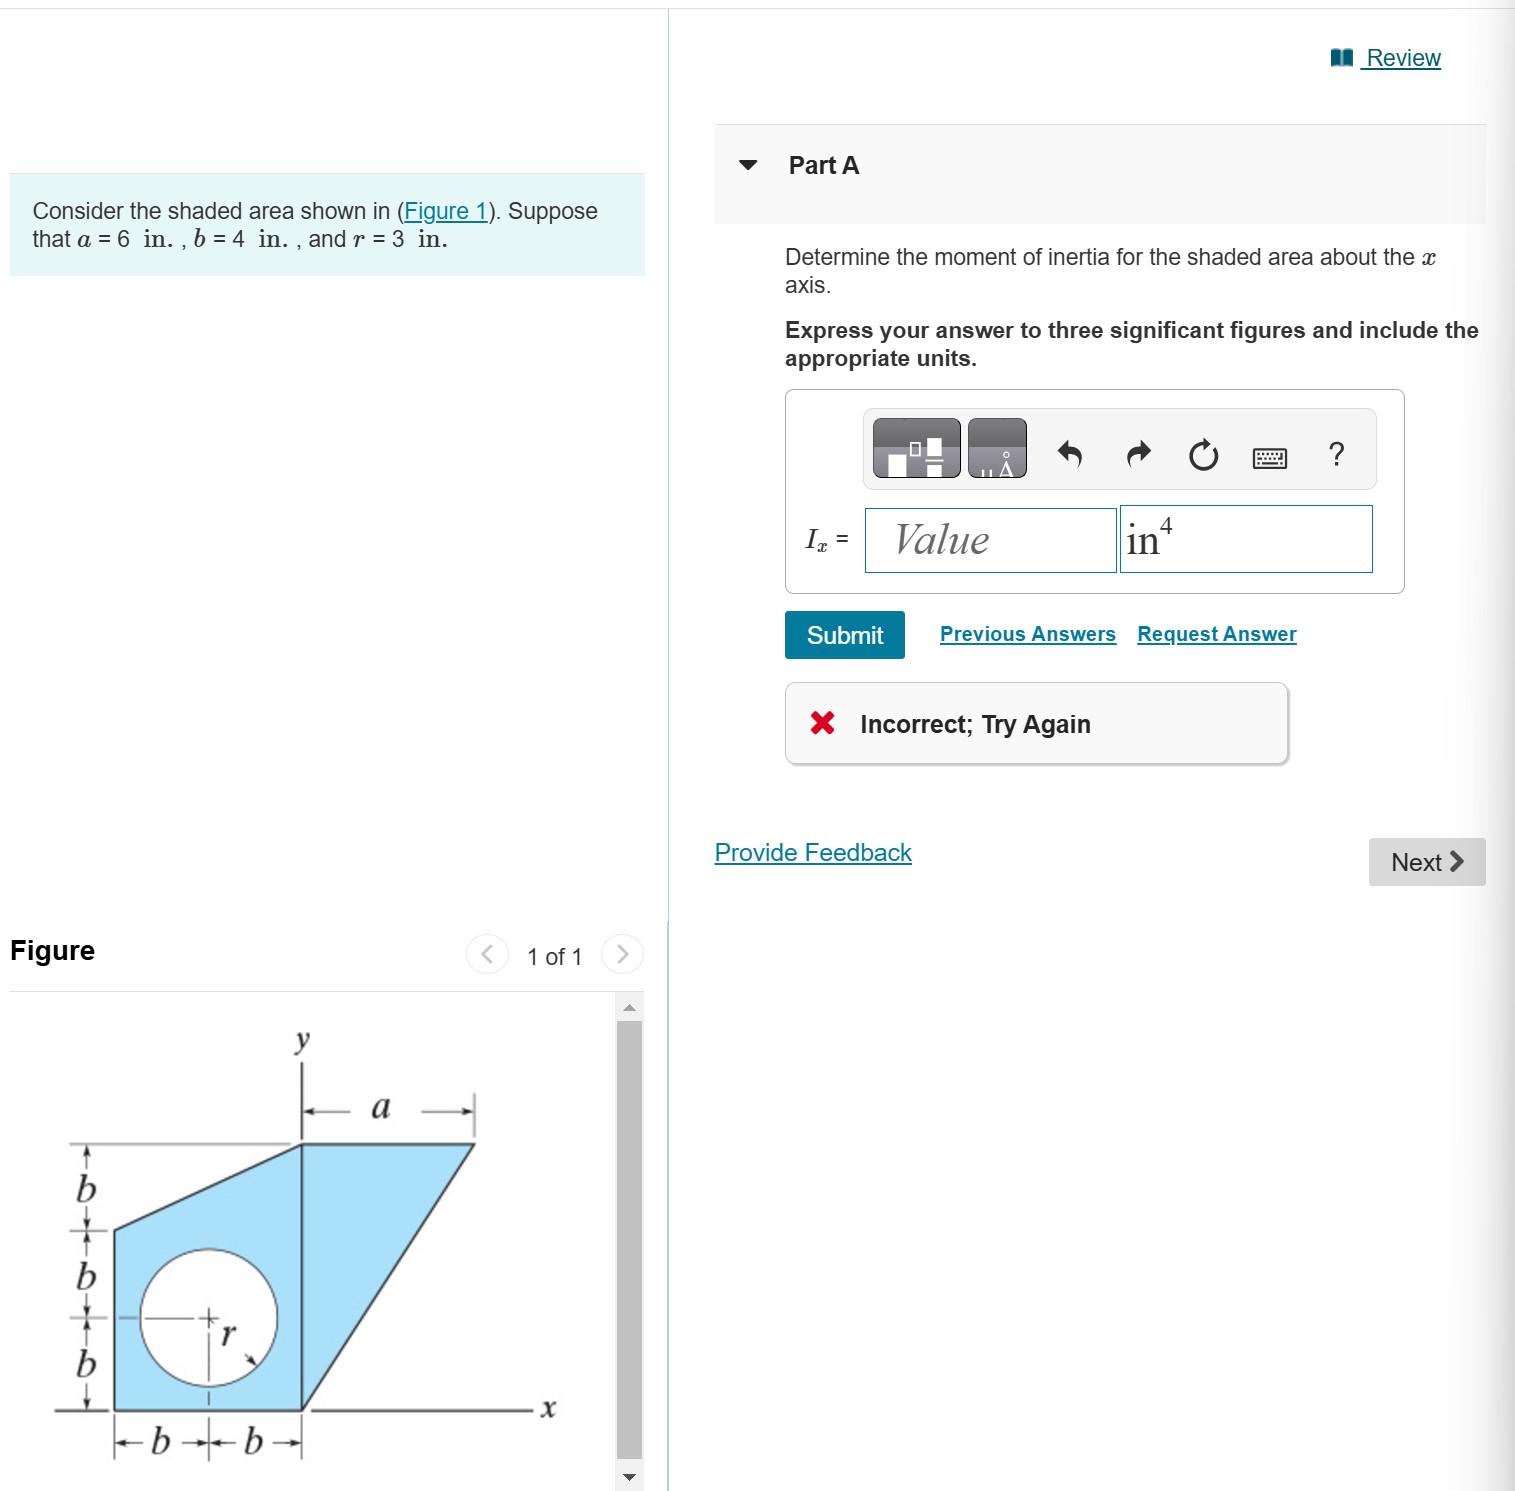
Task: Open the equation templates palette icon
Action: coord(914,448)
